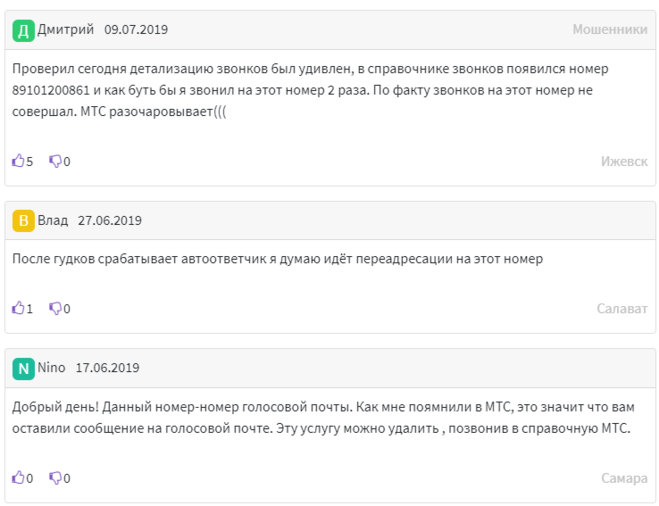
Task: Click Влад's comment text about автоответчик
Action: (x=277, y=259)
